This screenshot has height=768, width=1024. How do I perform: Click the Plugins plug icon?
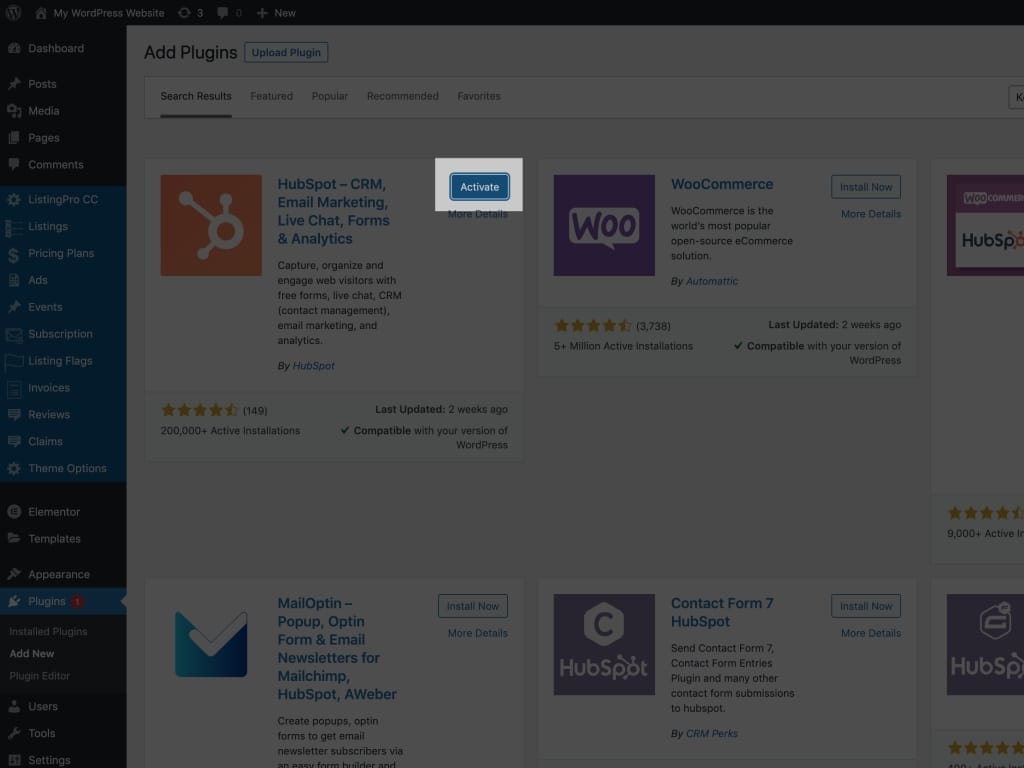[x=14, y=601]
